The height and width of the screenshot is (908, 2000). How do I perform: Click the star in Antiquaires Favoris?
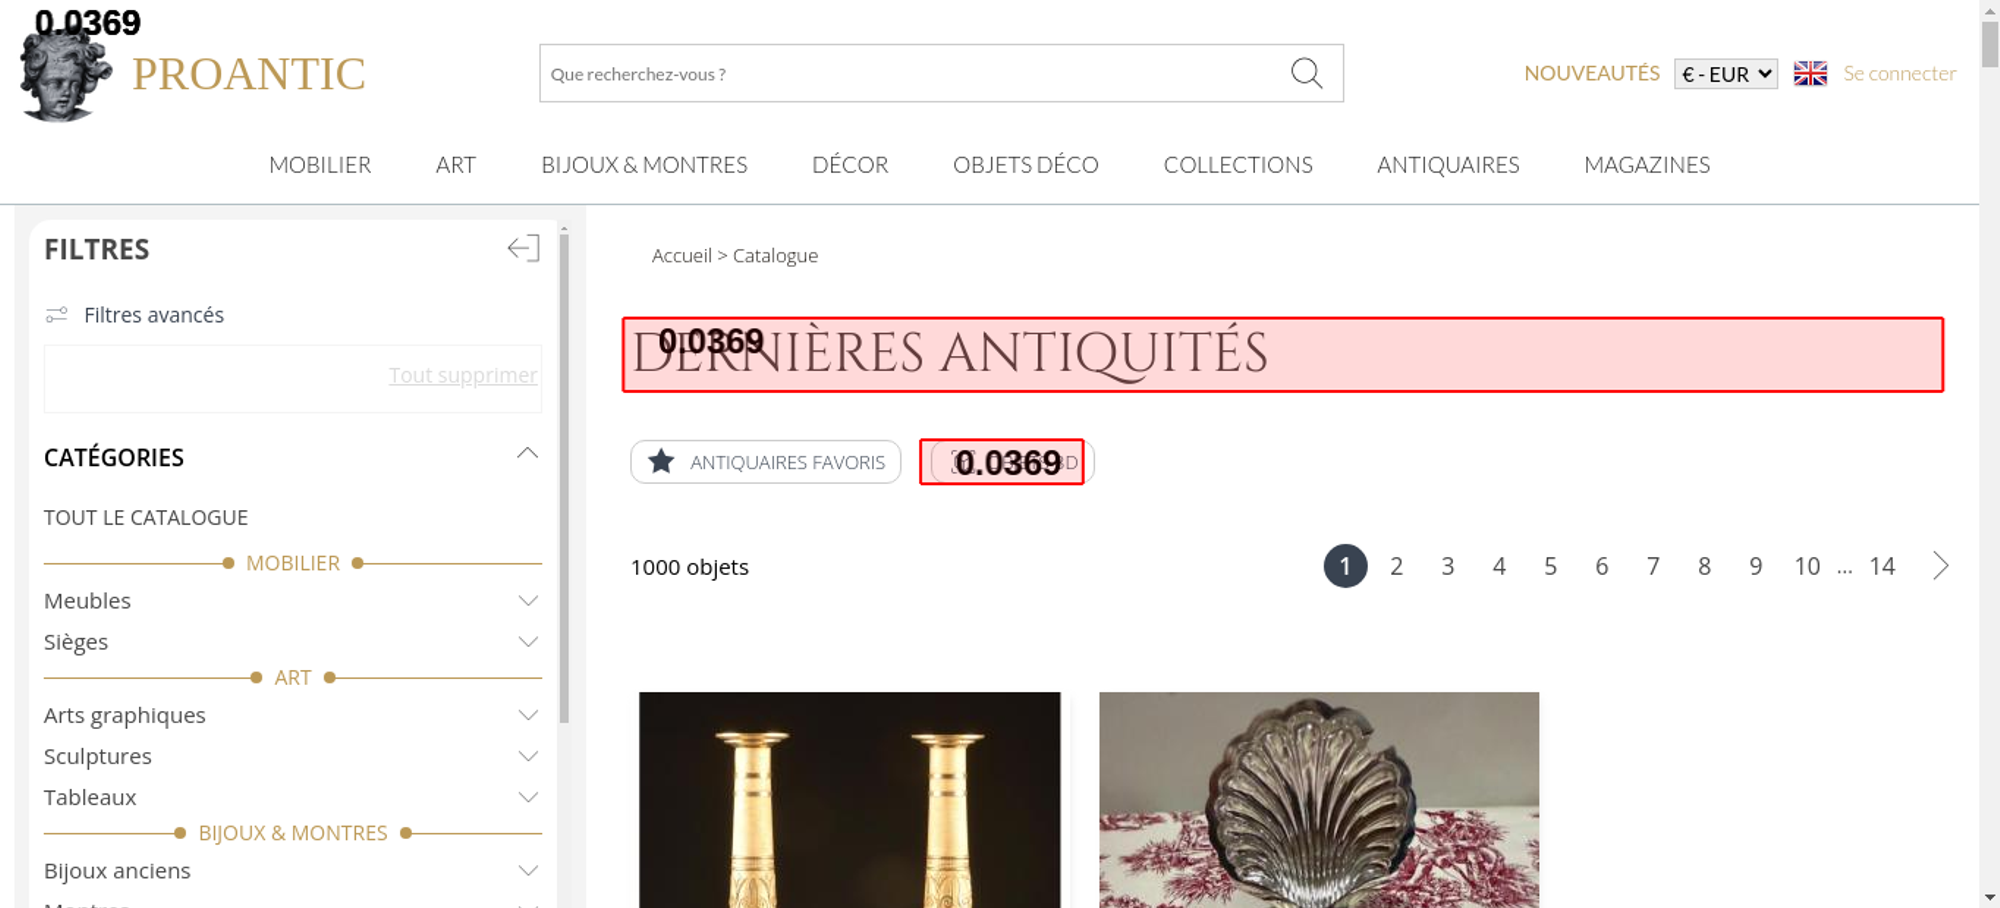[x=661, y=462]
